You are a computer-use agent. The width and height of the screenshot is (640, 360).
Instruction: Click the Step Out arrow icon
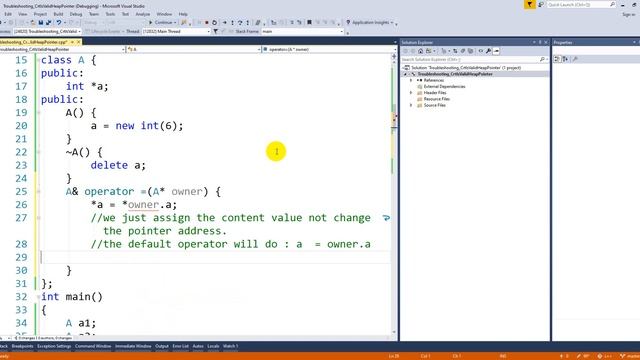(x=247, y=22)
